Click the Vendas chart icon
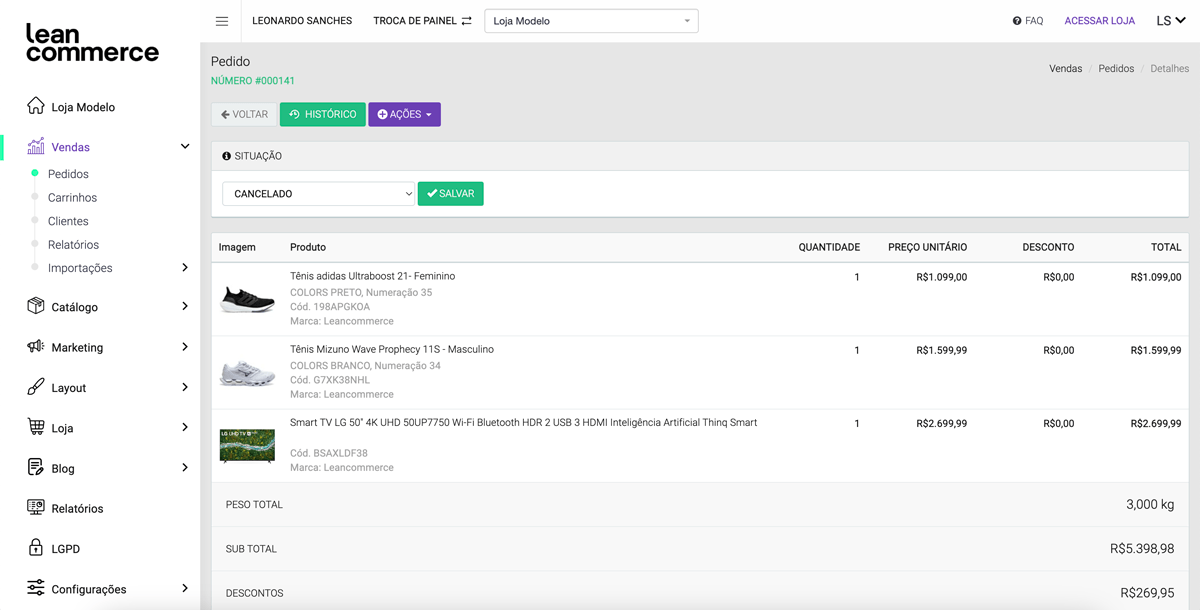 click(36, 146)
